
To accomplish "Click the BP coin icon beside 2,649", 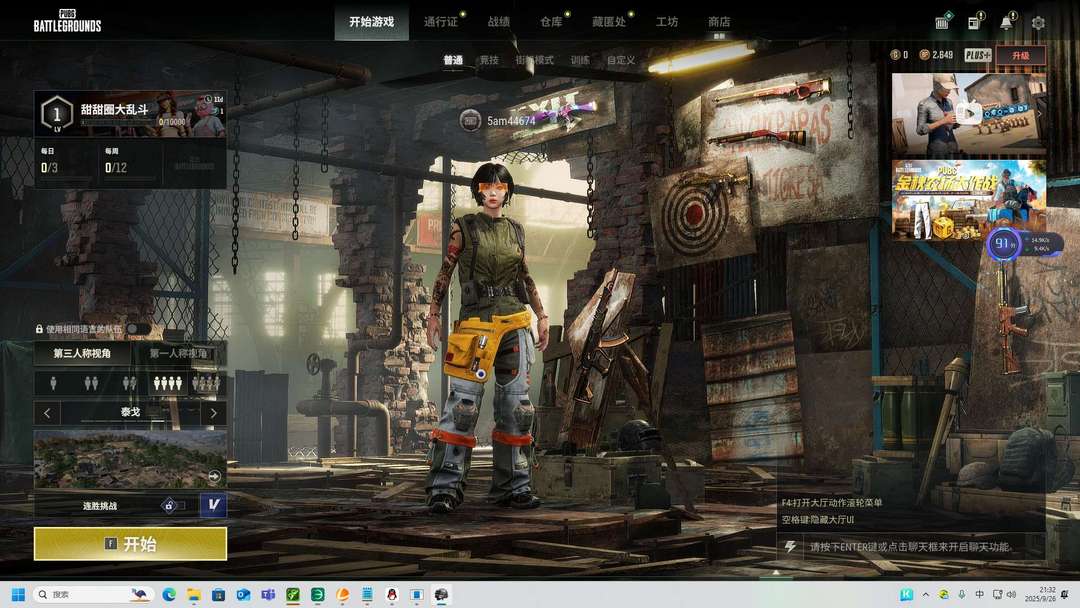I will (924, 55).
